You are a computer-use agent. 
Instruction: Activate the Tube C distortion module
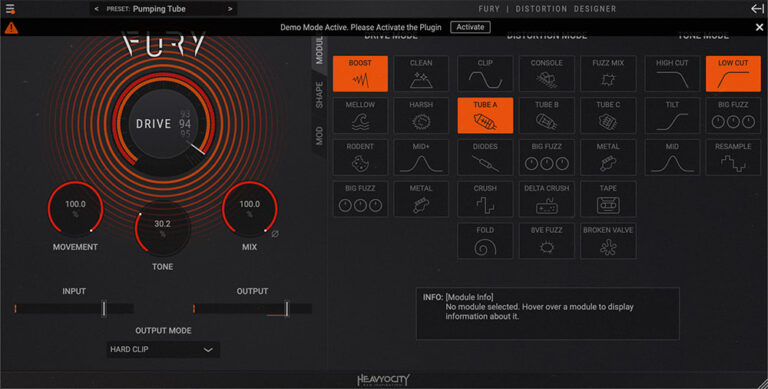coord(608,115)
